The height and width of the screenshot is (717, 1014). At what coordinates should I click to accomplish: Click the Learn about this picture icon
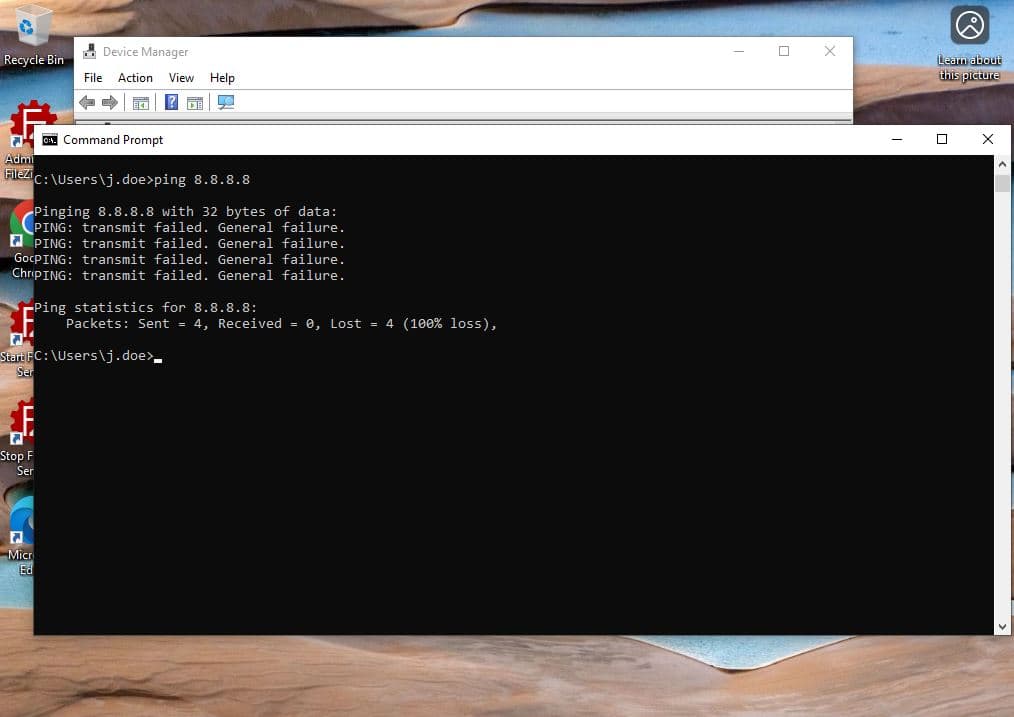click(969, 27)
